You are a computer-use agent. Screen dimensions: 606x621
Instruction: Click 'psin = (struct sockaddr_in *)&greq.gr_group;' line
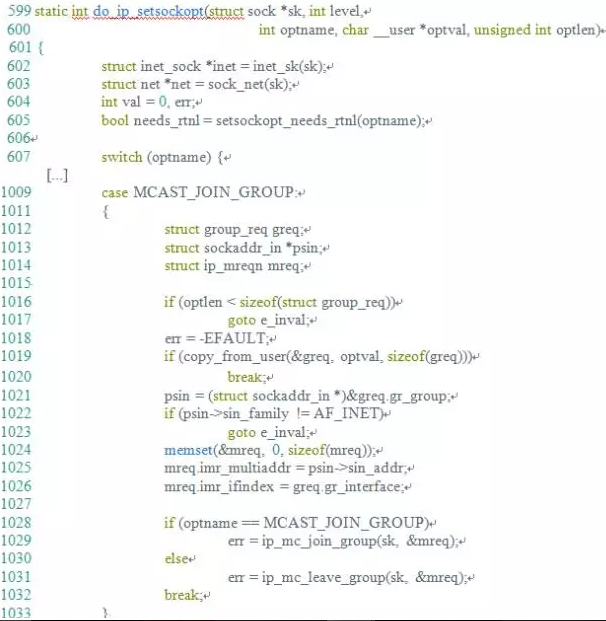308,396
